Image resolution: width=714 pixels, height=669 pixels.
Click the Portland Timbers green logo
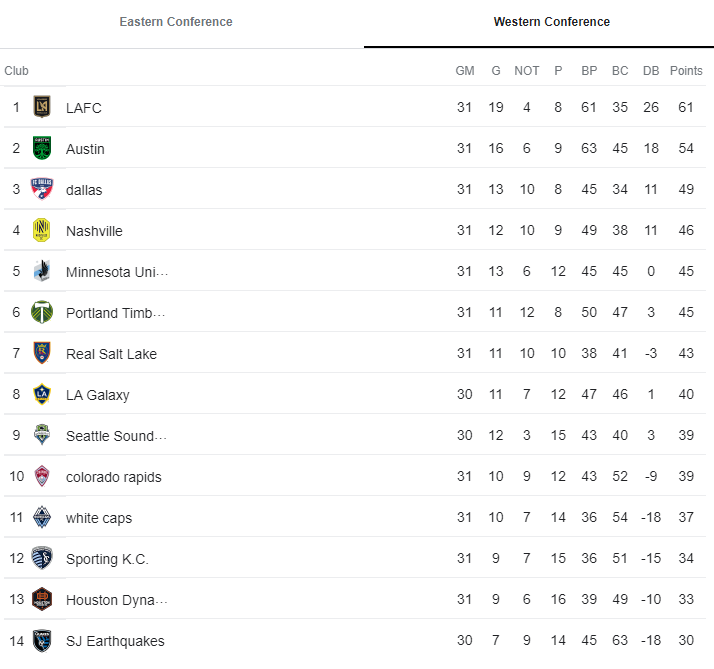[x=42, y=312]
